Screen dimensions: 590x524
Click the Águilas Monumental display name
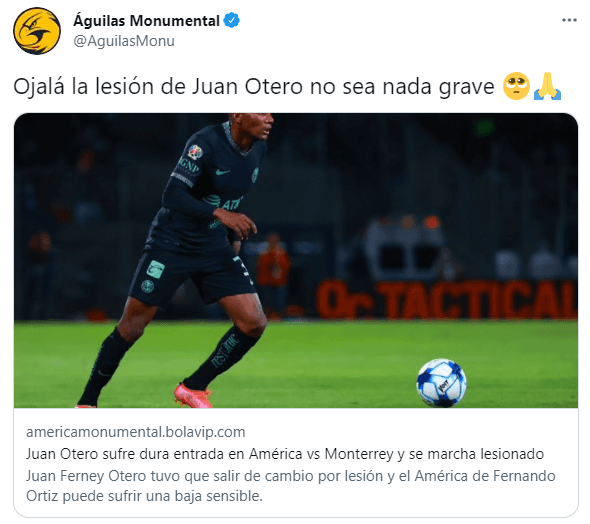click(x=146, y=21)
